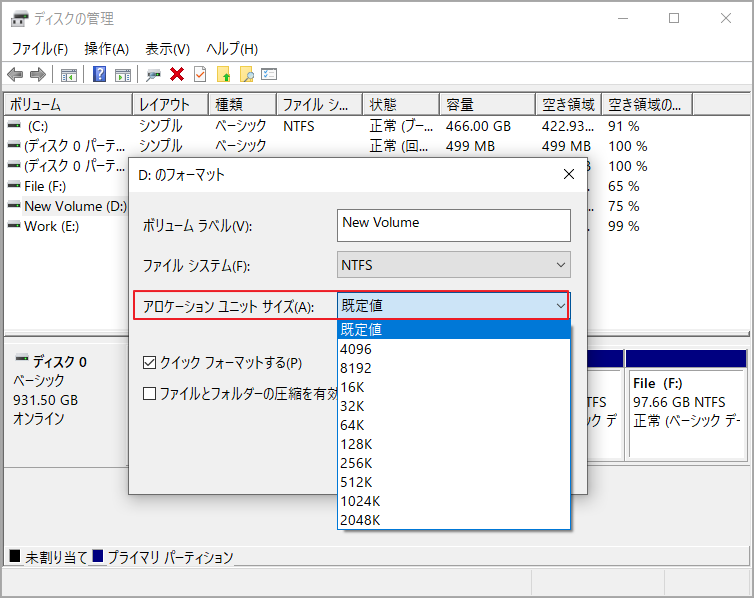The height and width of the screenshot is (598, 754).
Task: Click the folder with green arrow icon
Action: (x=224, y=75)
